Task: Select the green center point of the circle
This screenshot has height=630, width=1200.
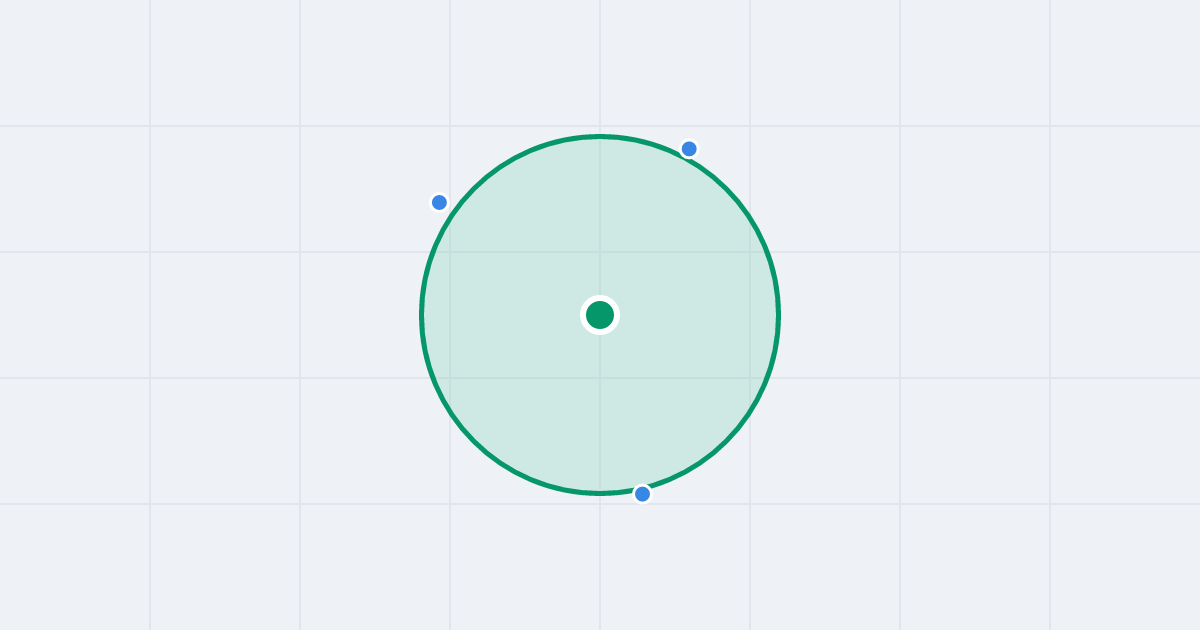Action: pos(600,315)
